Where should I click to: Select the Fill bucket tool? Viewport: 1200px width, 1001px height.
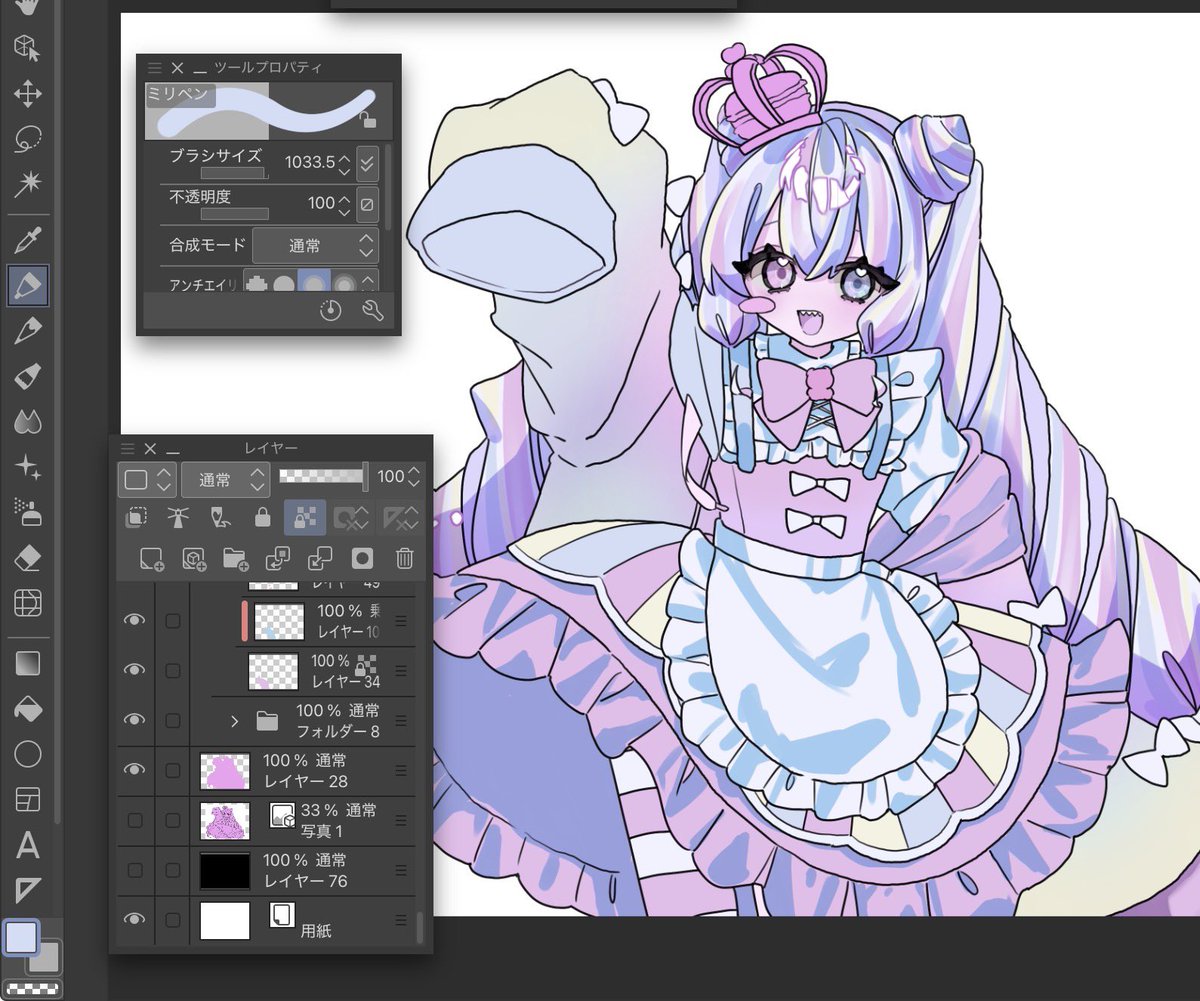[27, 709]
